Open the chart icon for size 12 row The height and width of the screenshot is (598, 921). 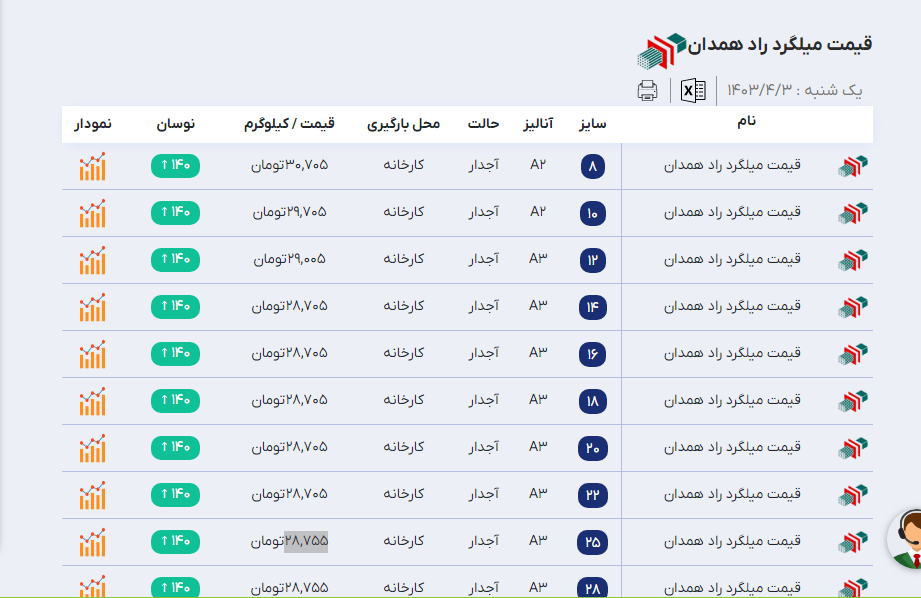93,260
